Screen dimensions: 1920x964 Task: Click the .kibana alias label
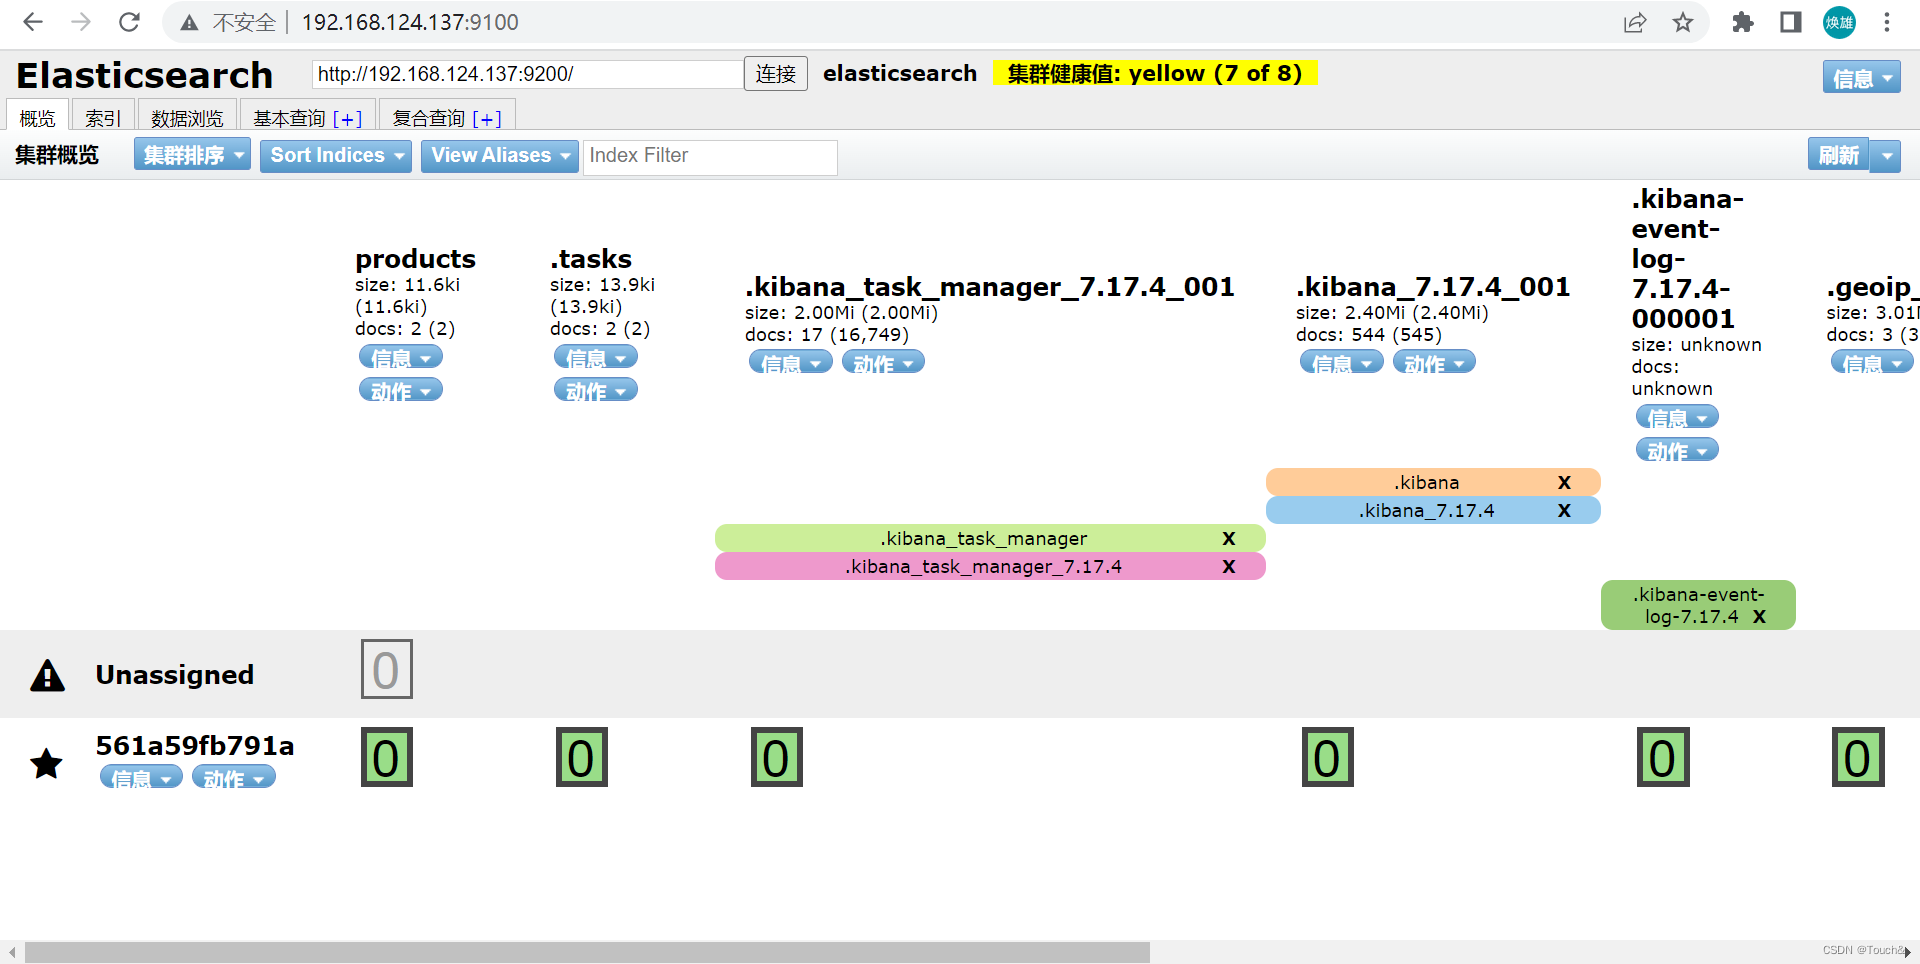click(1427, 482)
